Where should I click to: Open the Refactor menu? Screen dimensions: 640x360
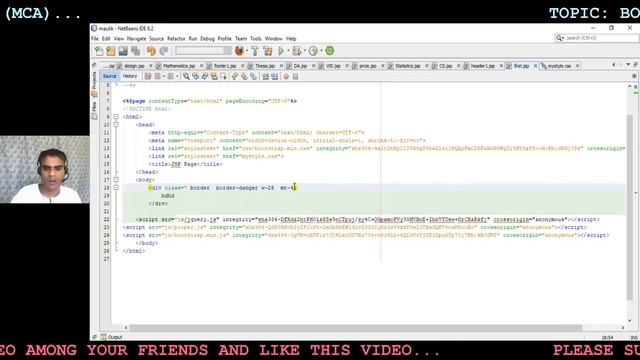(x=176, y=39)
